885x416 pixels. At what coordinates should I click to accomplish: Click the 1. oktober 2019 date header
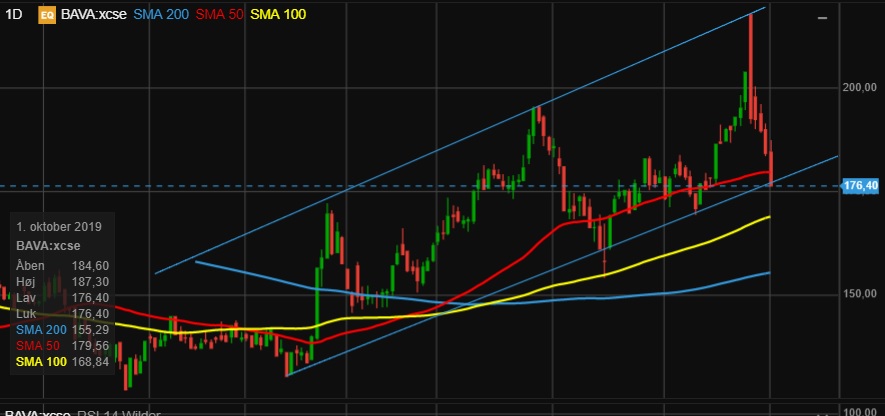pos(59,227)
